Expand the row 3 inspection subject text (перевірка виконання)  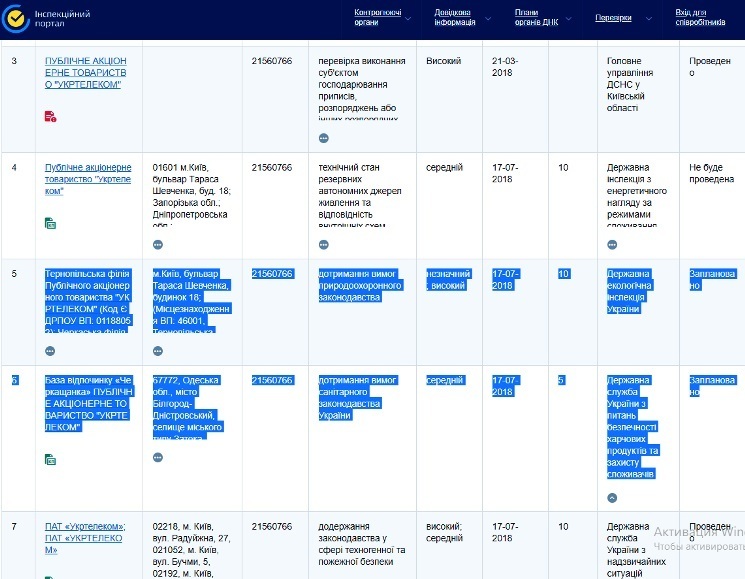(x=324, y=138)
